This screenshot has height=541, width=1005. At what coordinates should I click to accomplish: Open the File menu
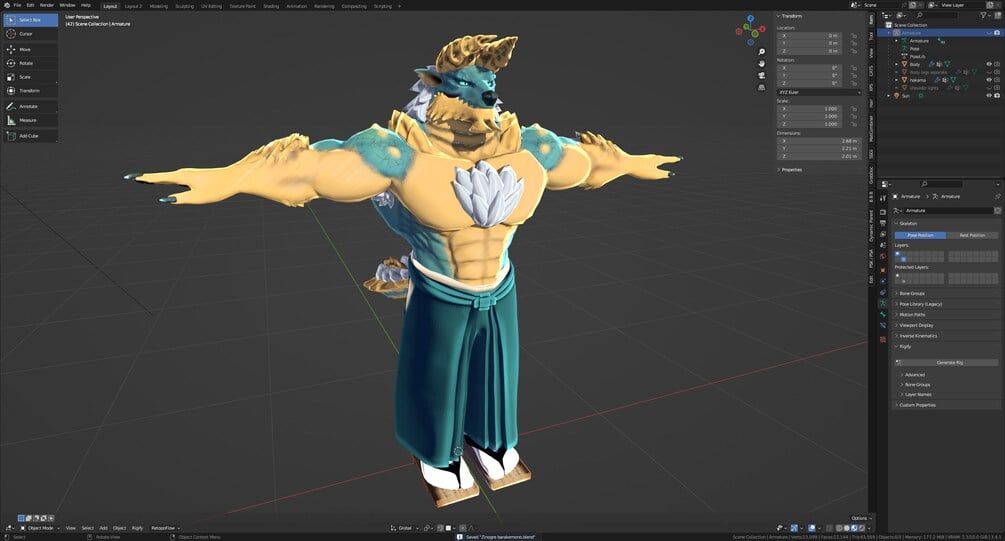pos(17,5)
